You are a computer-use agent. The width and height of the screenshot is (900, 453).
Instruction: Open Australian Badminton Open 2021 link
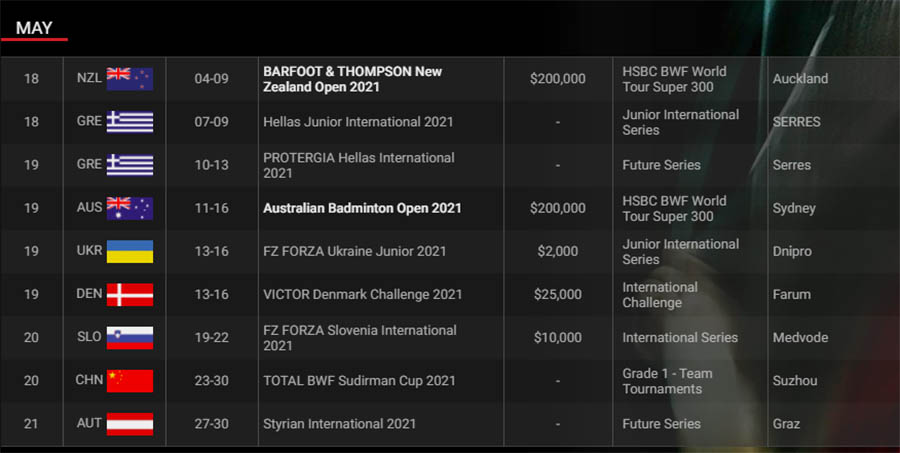362,208
